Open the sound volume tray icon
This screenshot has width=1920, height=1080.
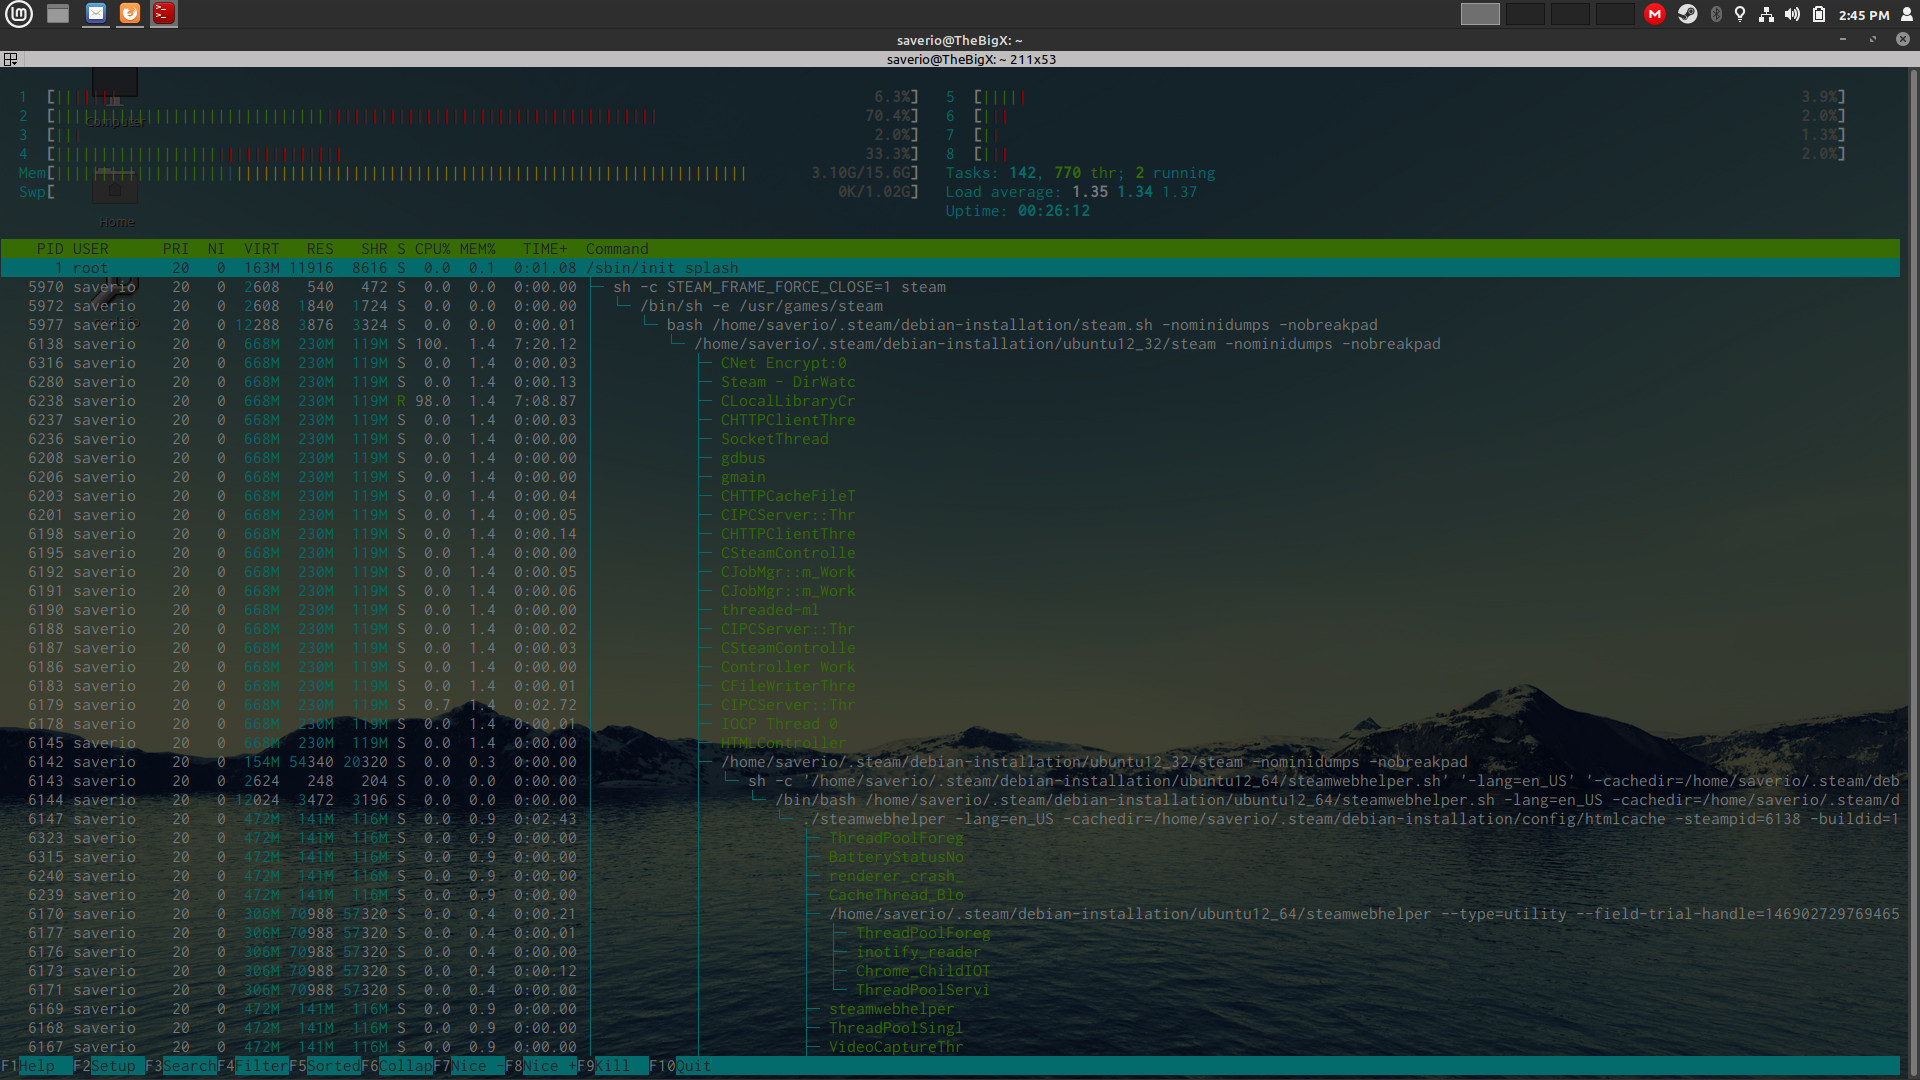click(x=1792, y=14)
